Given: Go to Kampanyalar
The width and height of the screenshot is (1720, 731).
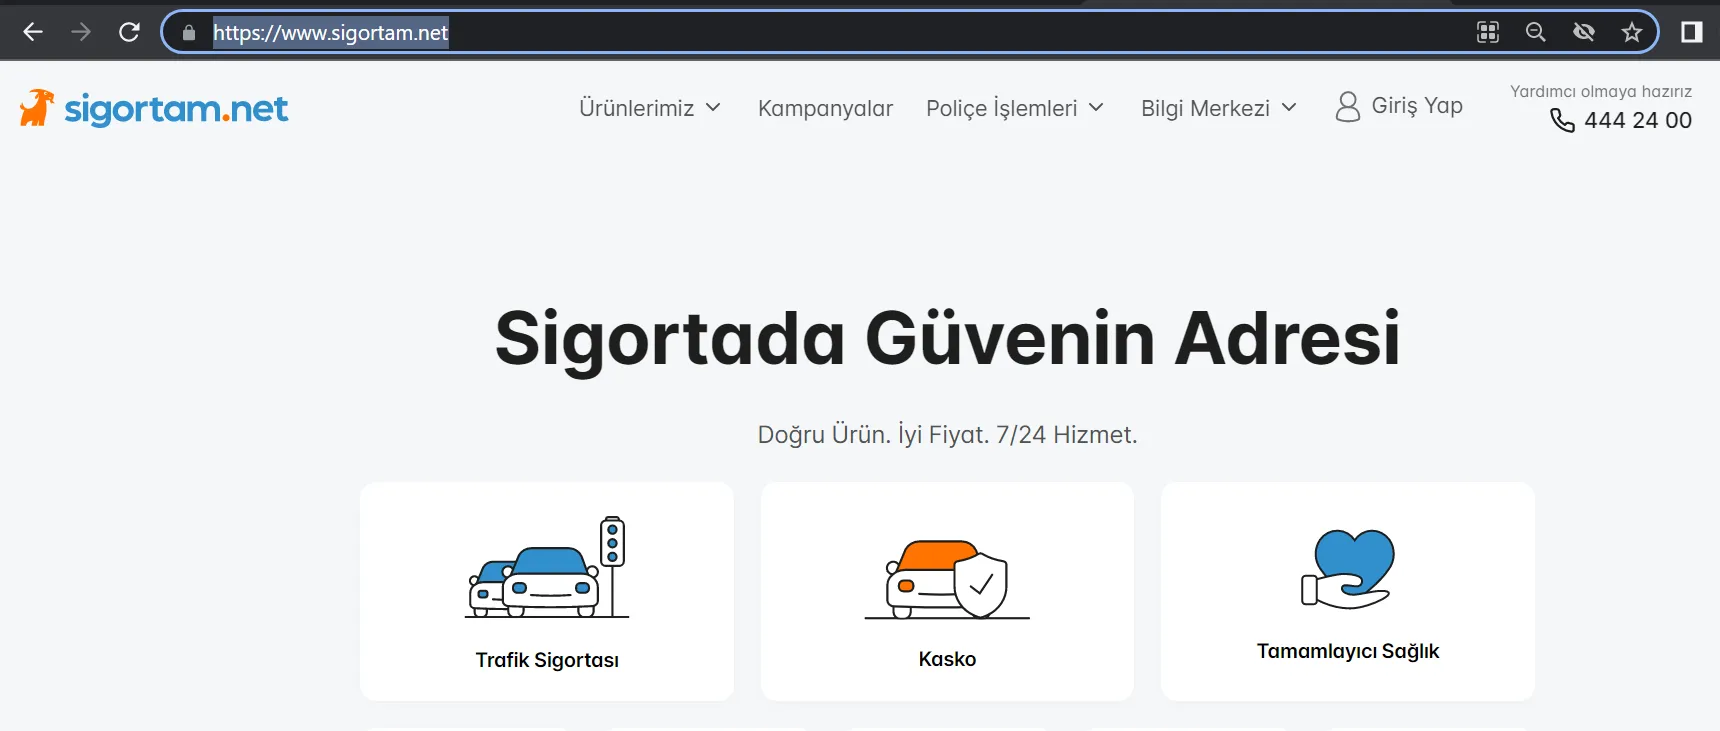Looking at the screenshot, I should pos(825,108).
